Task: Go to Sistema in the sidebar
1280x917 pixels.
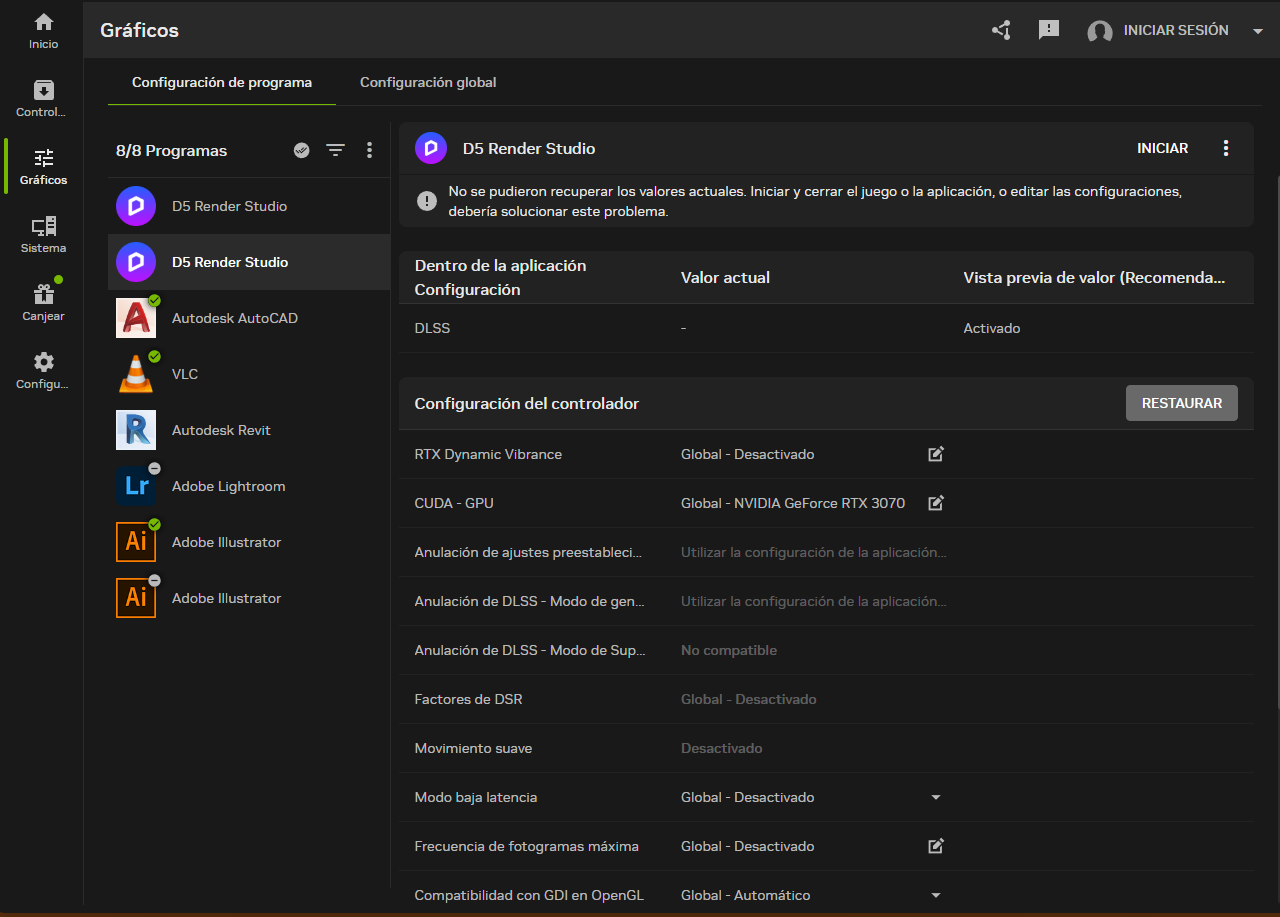Action: pyautogui.click(x=44, y=234)
